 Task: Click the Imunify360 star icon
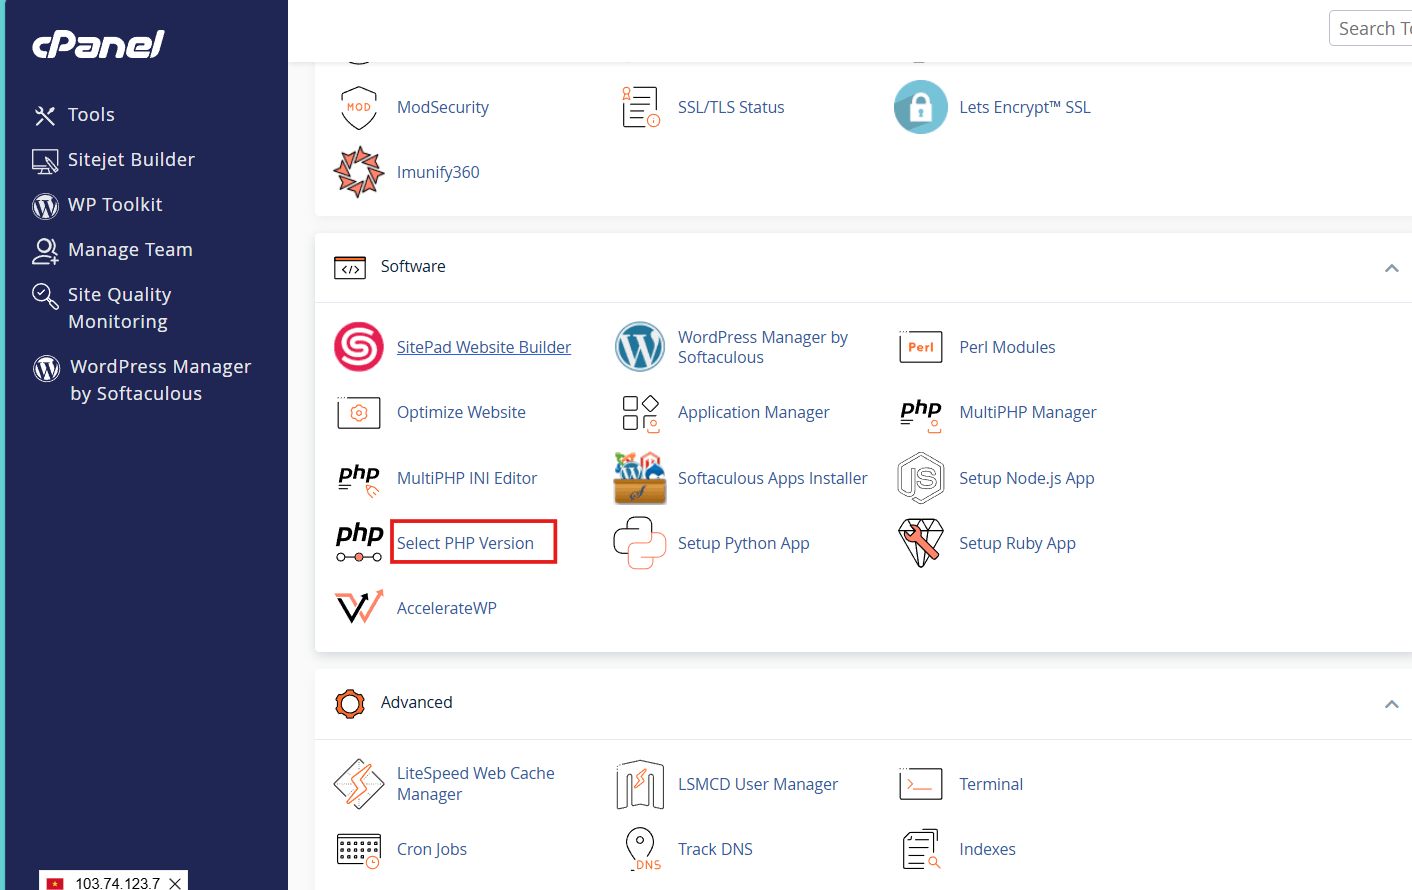359,172
